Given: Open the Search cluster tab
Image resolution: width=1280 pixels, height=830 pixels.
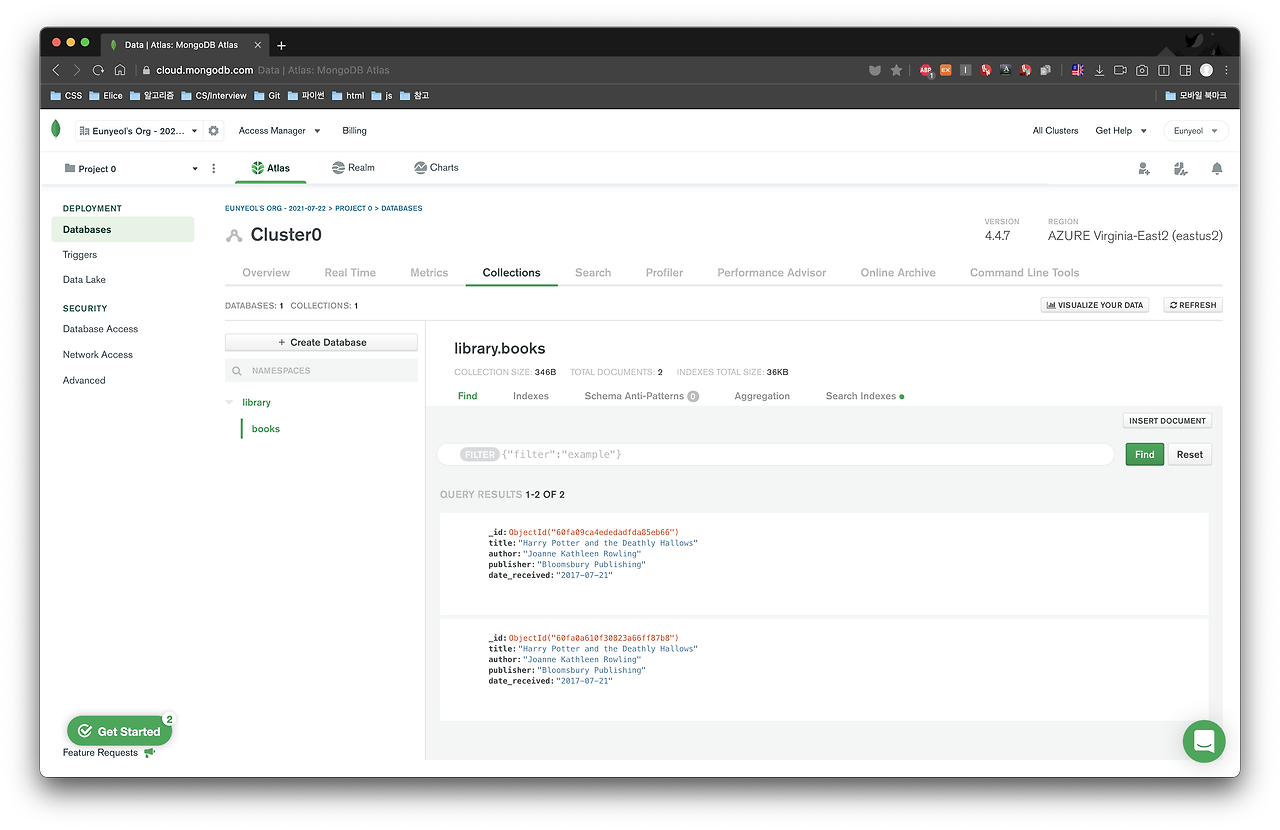Looking at the screenshot, I should point(593,273).
